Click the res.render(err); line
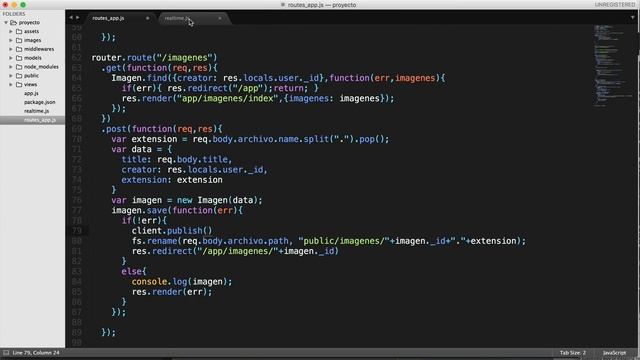Image resolution: width=640 pixels, height=360 pixels. 172,292
